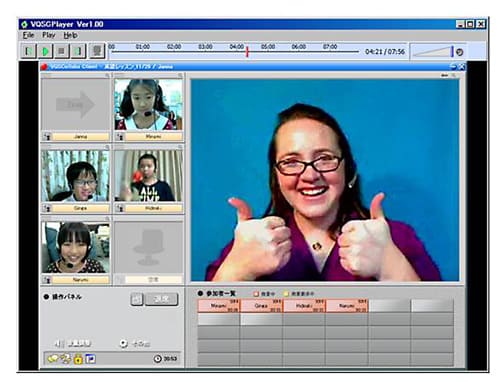This screenshot has height=382, width=500.
Task: Skip to the end of the recording
Action: click(x=78, y=51)
